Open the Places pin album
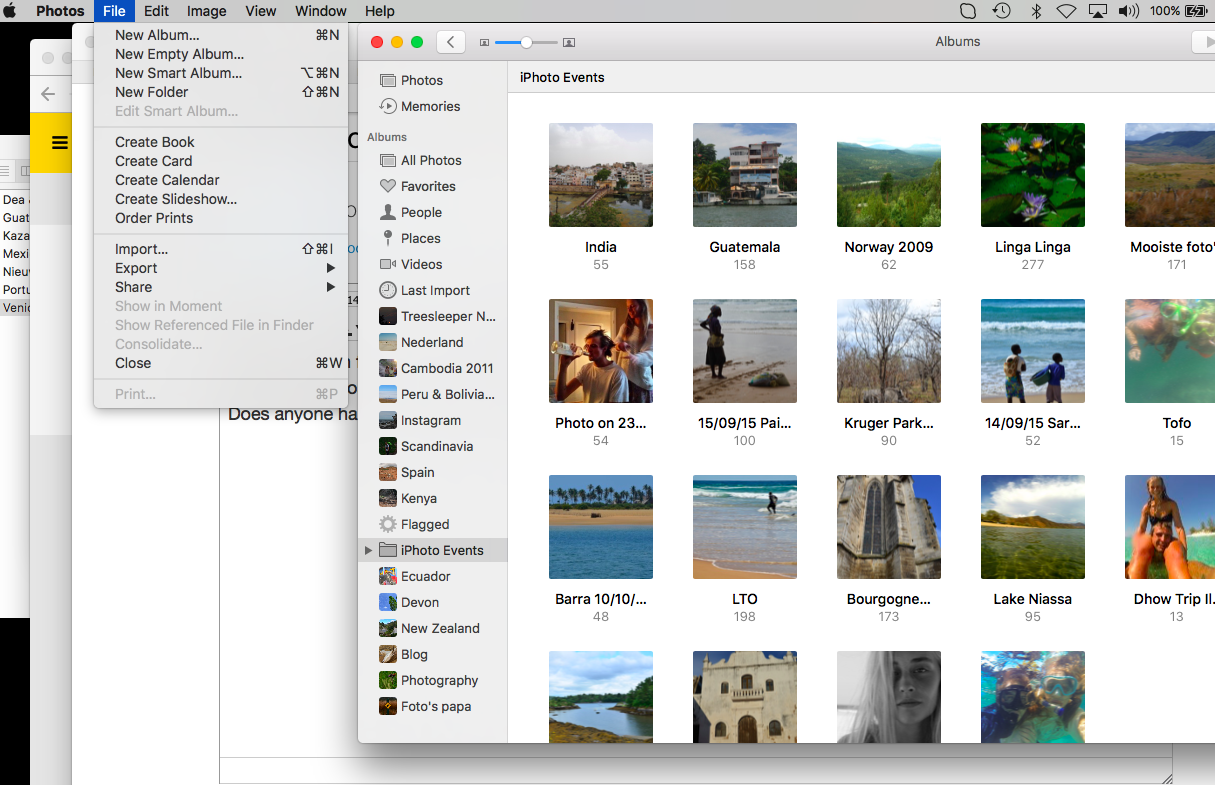Viewport: 1215px width, 785px height. (x=420, y=238)
